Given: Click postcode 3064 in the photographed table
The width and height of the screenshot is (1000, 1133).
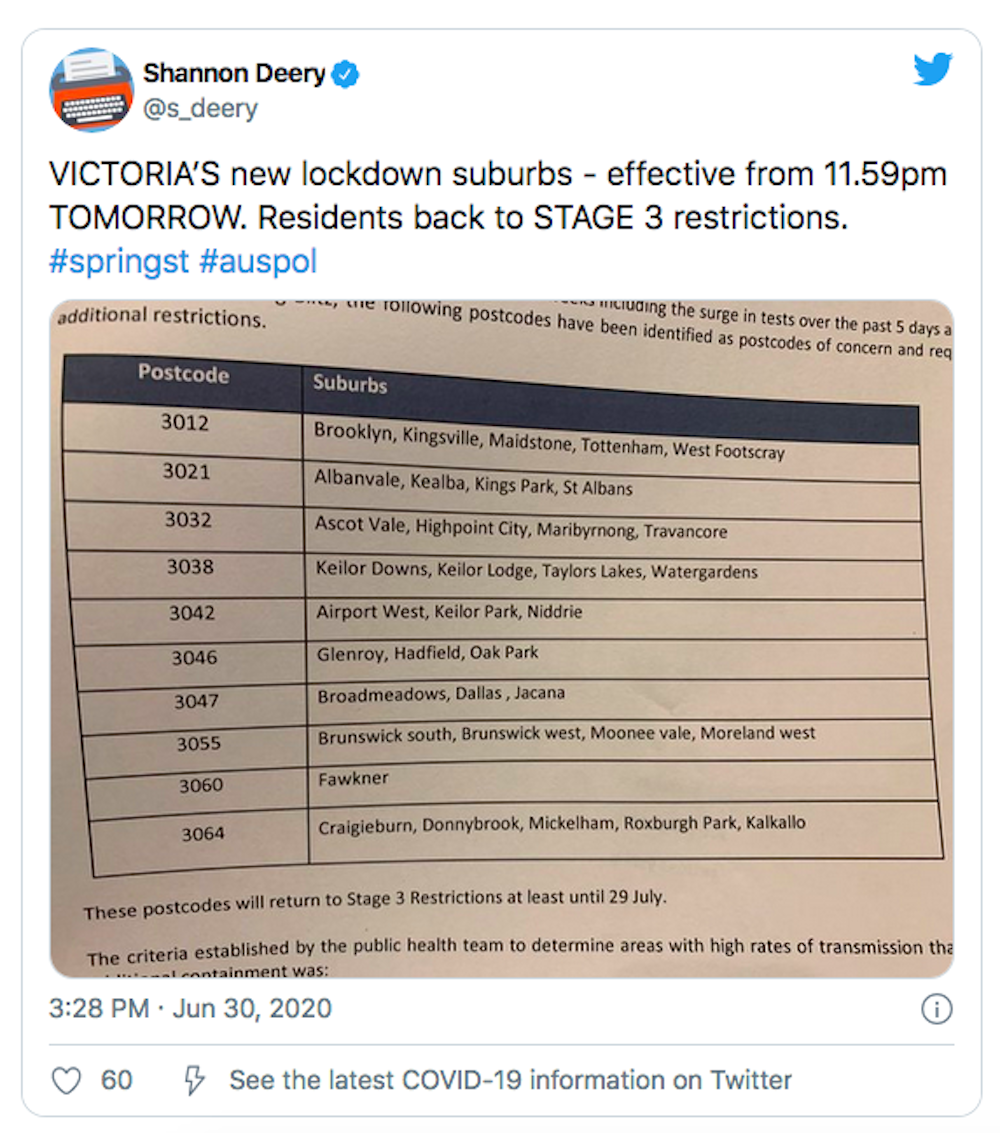Looking at the screenshot, I should (202, 833).
